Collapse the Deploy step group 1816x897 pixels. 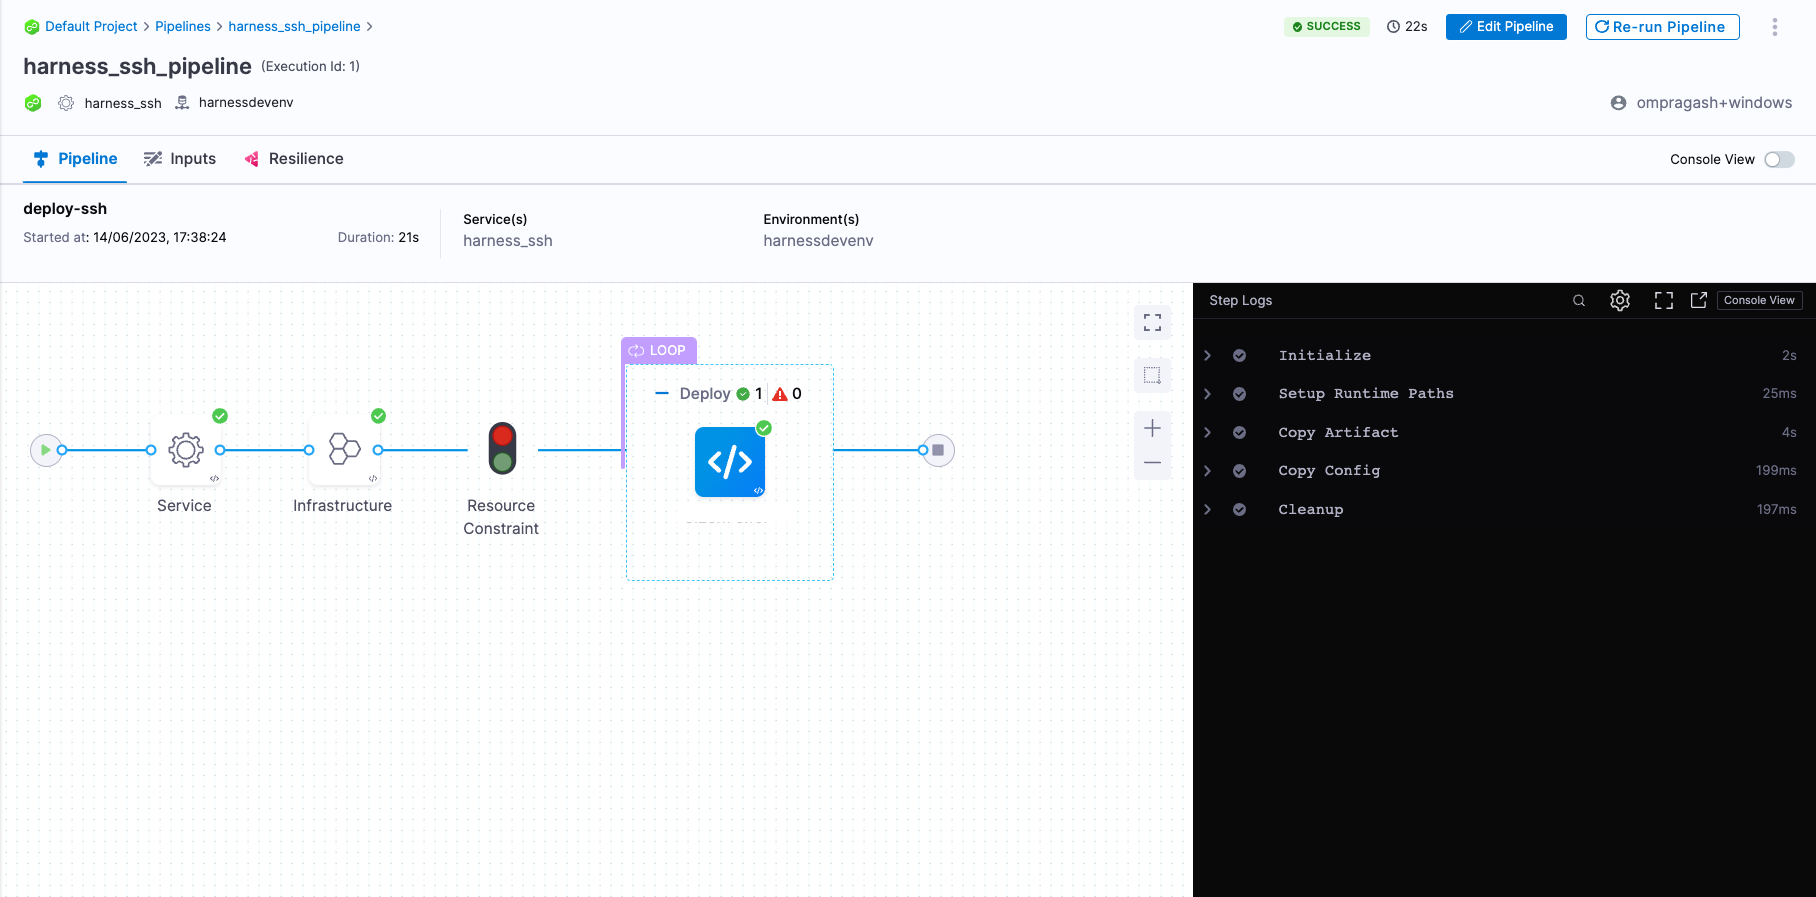coord(661,394)
